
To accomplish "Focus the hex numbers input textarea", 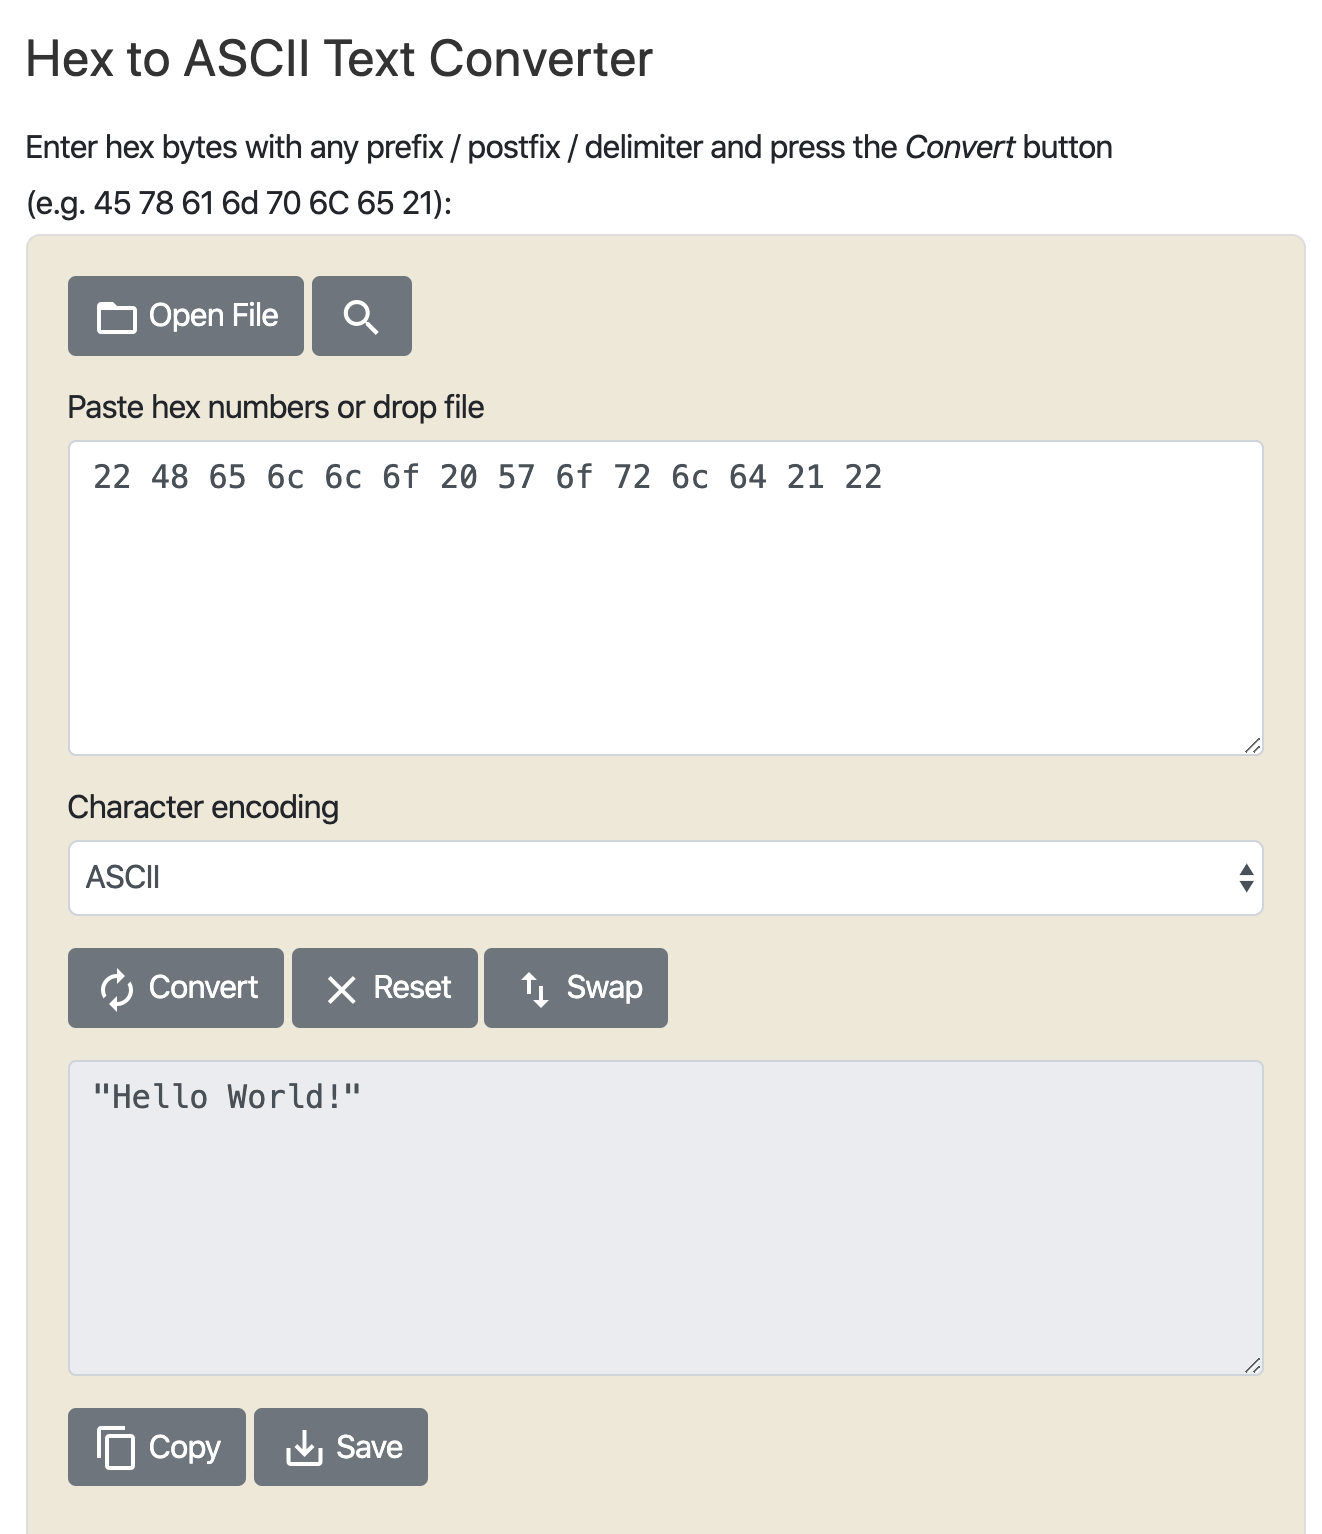I will [x=666, y=598].
